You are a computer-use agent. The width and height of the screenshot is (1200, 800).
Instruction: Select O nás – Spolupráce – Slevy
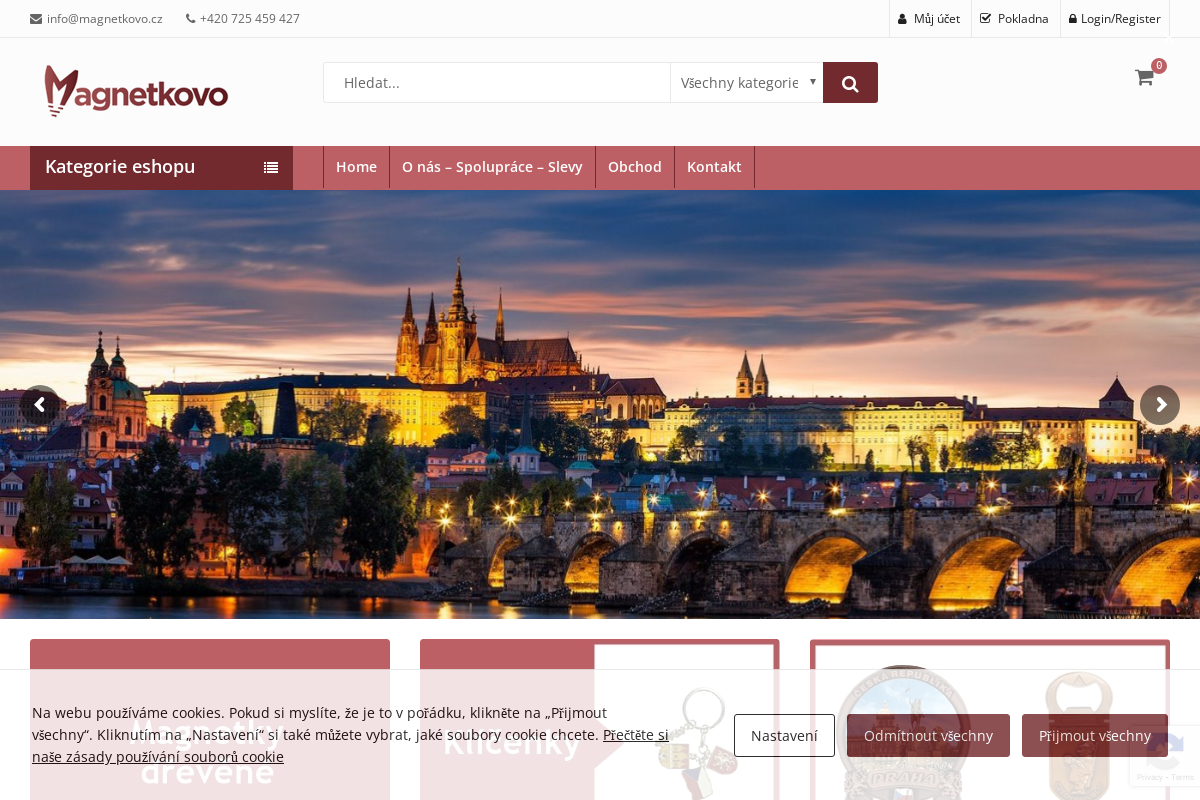tap(492, 167)
